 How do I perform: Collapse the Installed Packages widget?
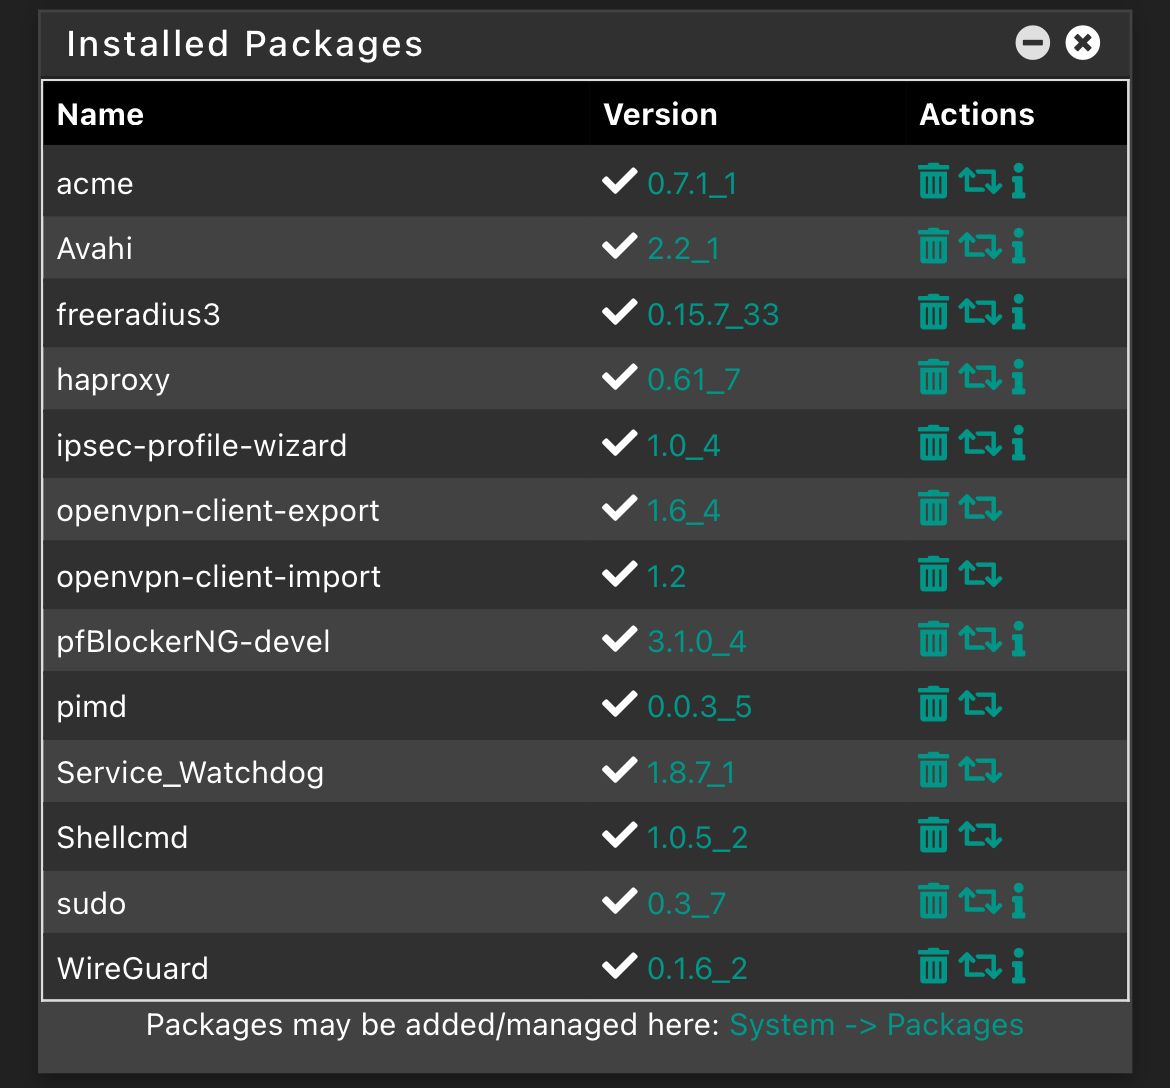coord(1033,43)
